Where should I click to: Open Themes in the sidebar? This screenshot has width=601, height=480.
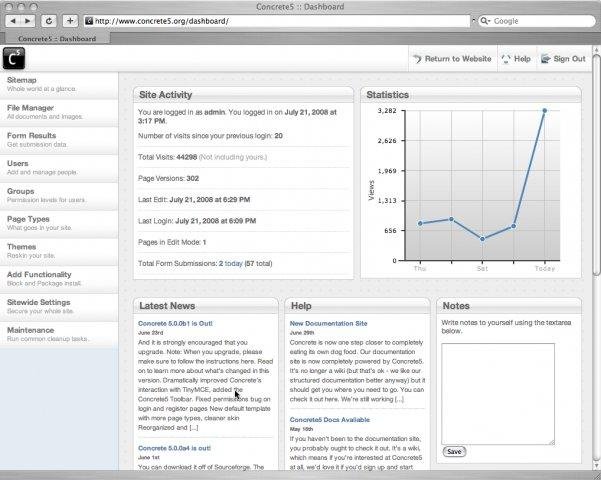tap(59, 251)
